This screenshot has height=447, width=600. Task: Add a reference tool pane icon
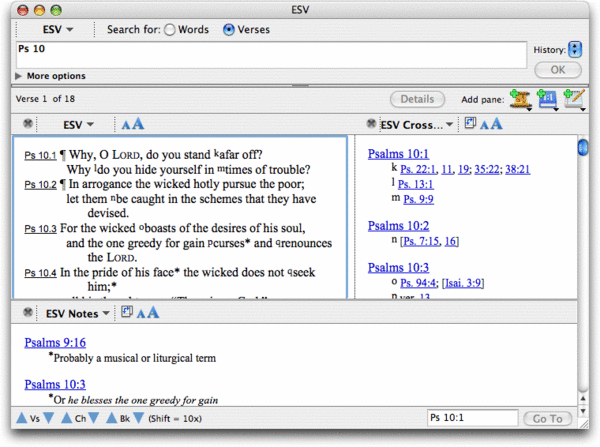pos(548,100)
